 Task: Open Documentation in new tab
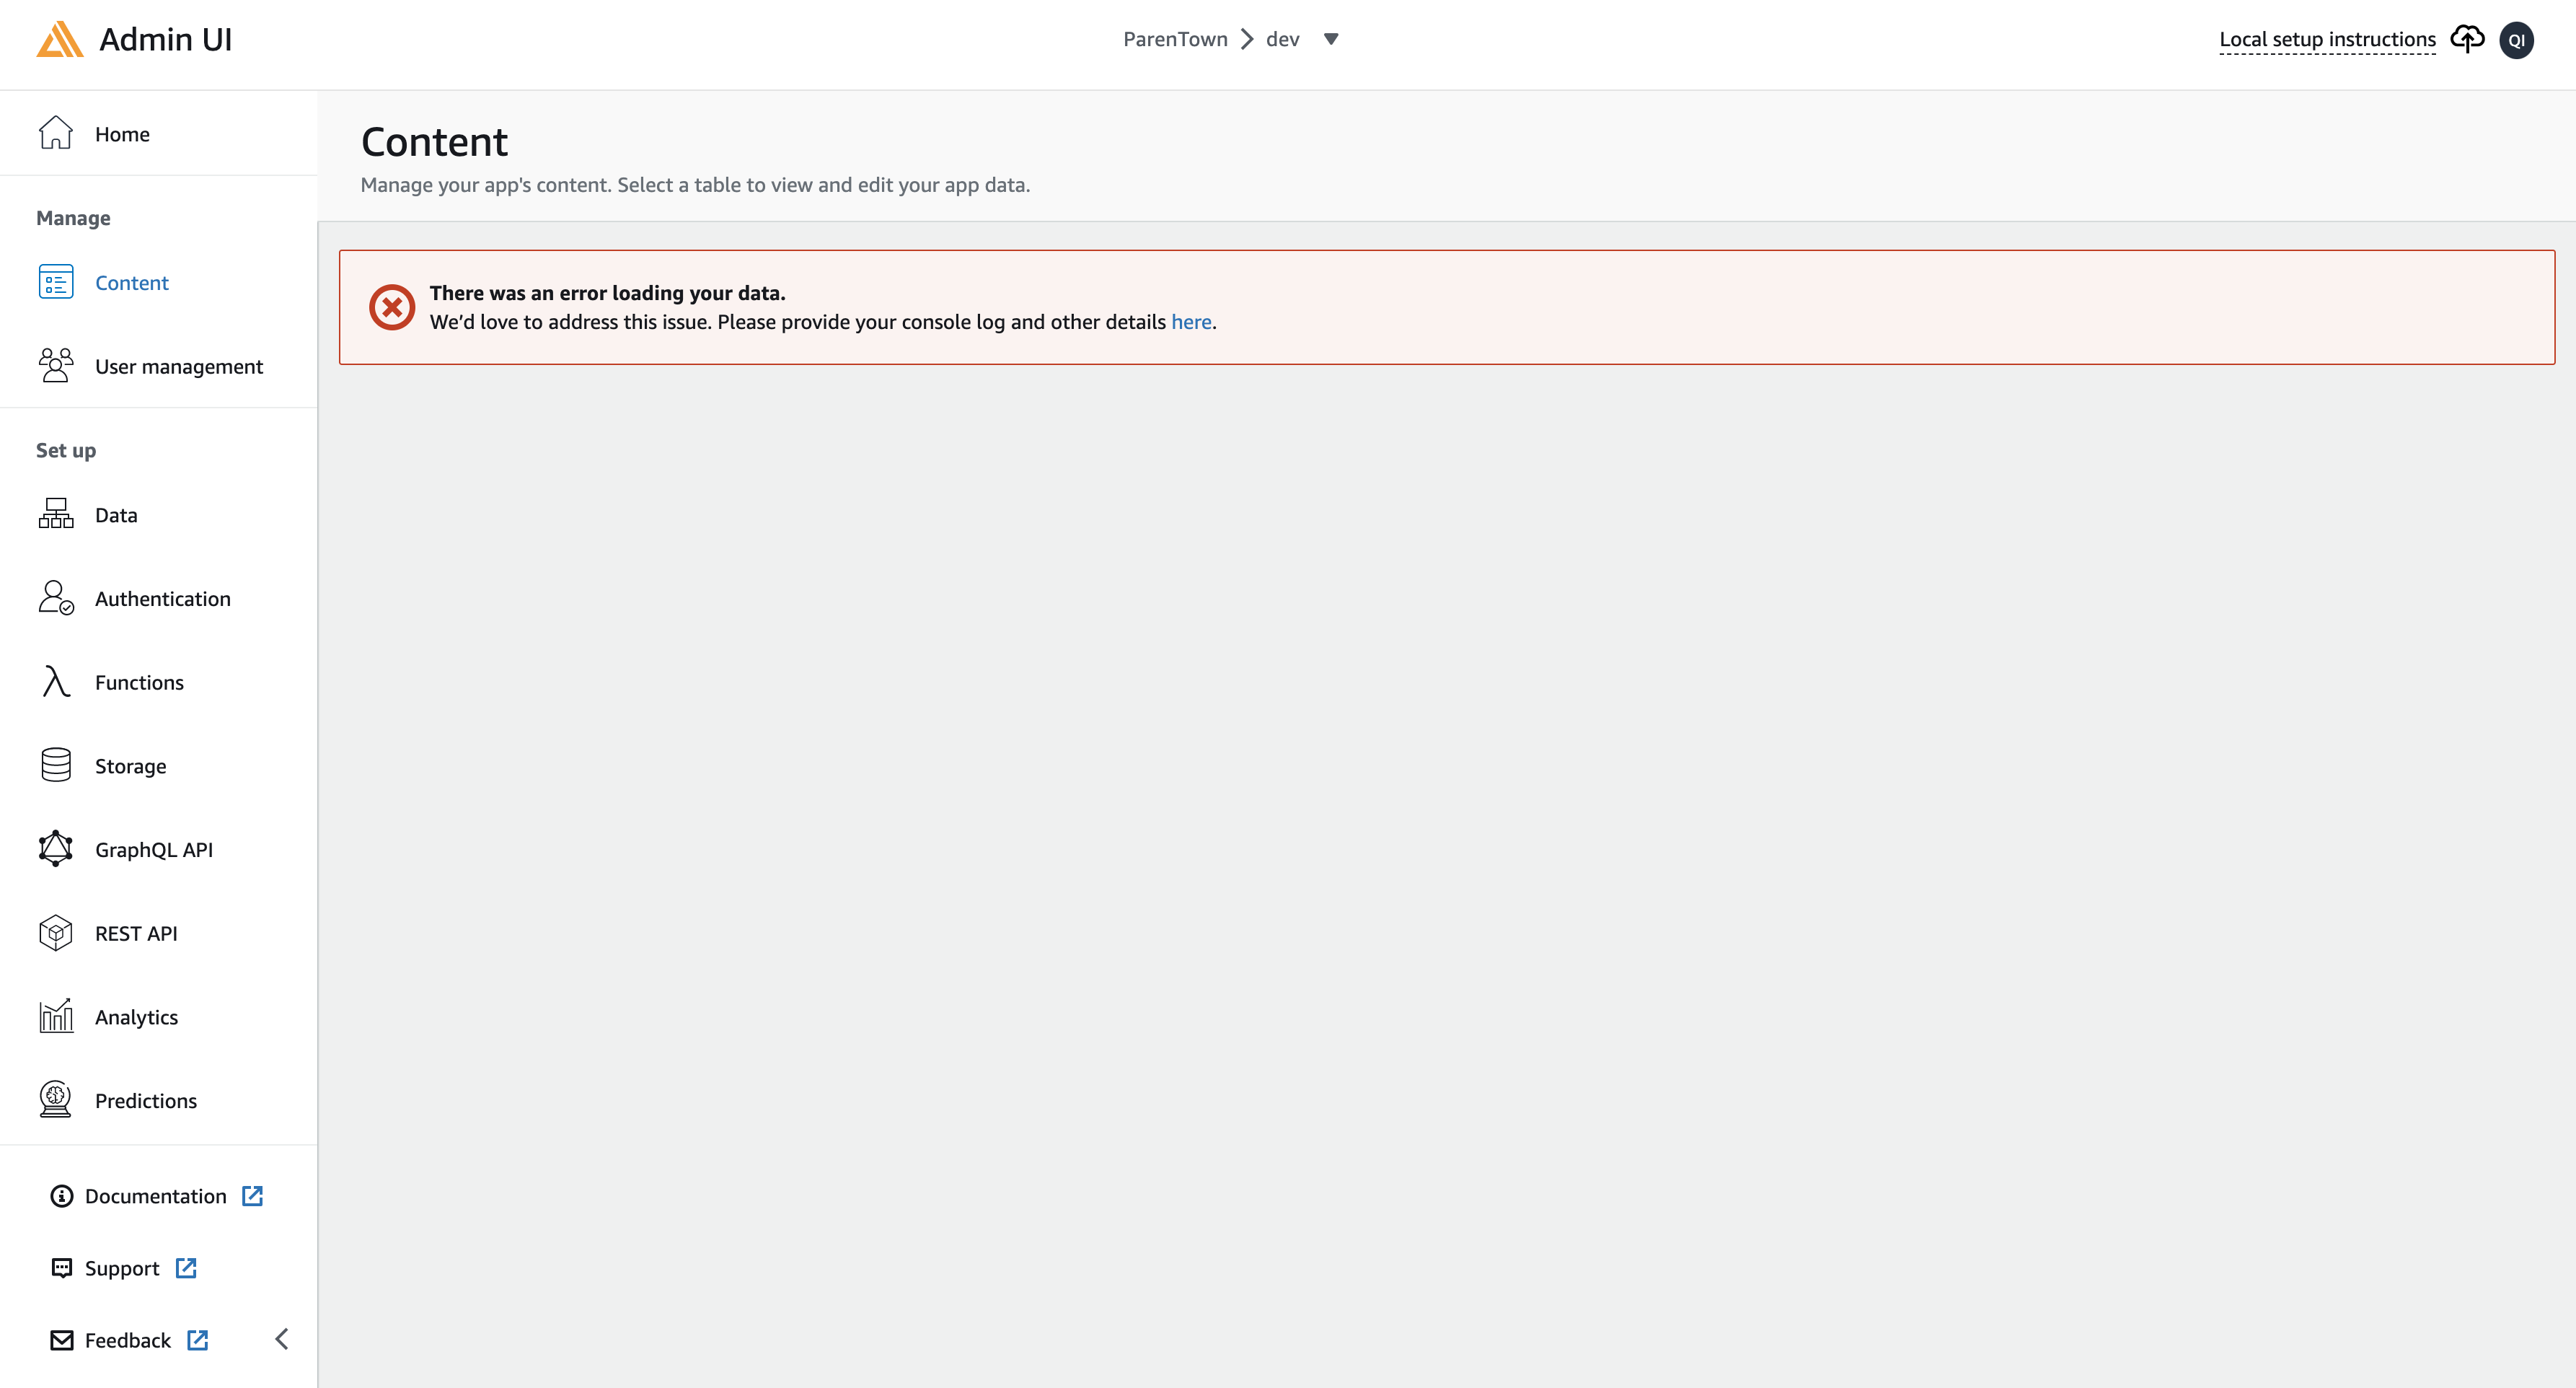pos(155,1195)
